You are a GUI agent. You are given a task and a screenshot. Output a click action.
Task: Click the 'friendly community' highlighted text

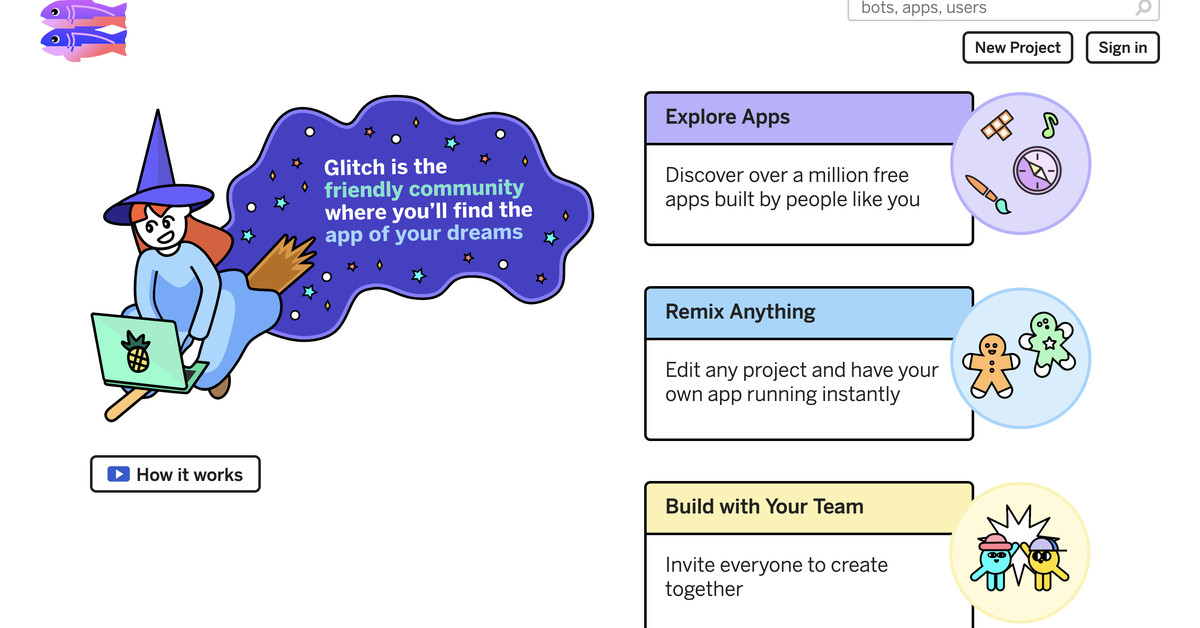tap(424, 189)
